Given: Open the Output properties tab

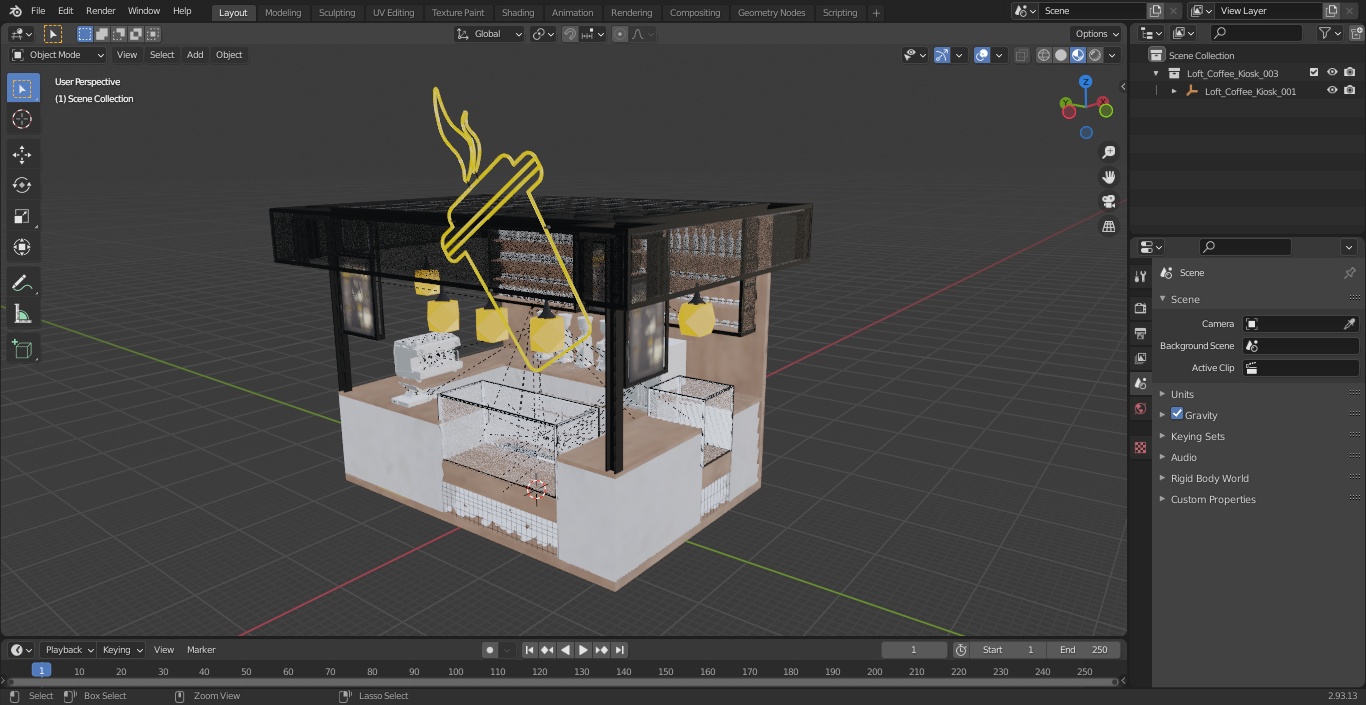Looking at the screenshot, I should click(x=1140, y=333).
